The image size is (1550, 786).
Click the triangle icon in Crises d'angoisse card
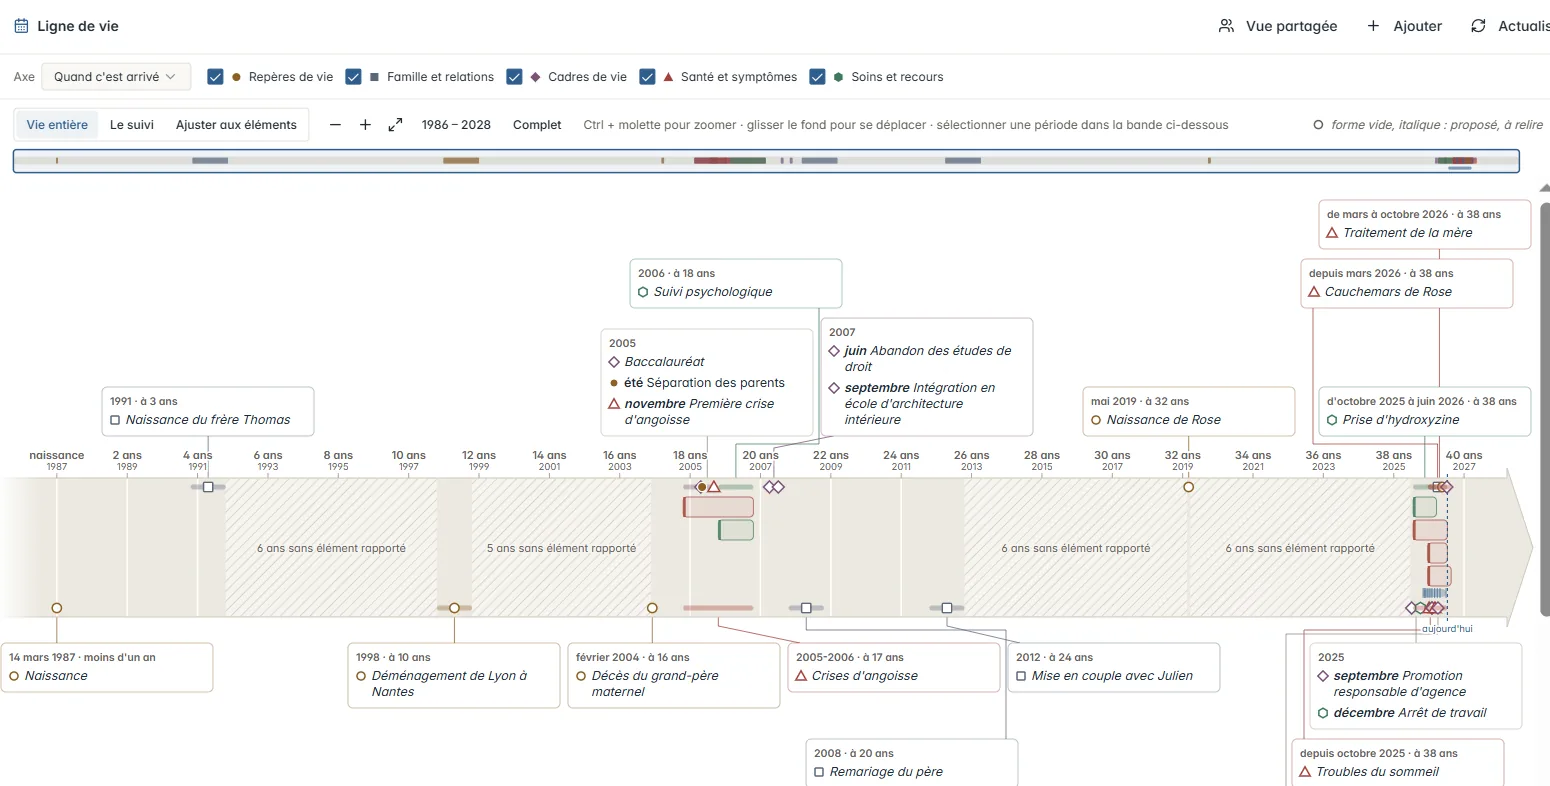click(x=801, y=676)
